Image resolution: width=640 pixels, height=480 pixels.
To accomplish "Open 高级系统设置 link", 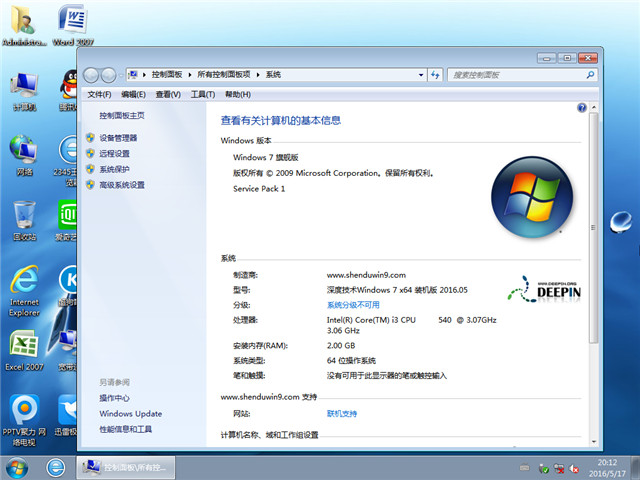I will [x=122, y=185].
